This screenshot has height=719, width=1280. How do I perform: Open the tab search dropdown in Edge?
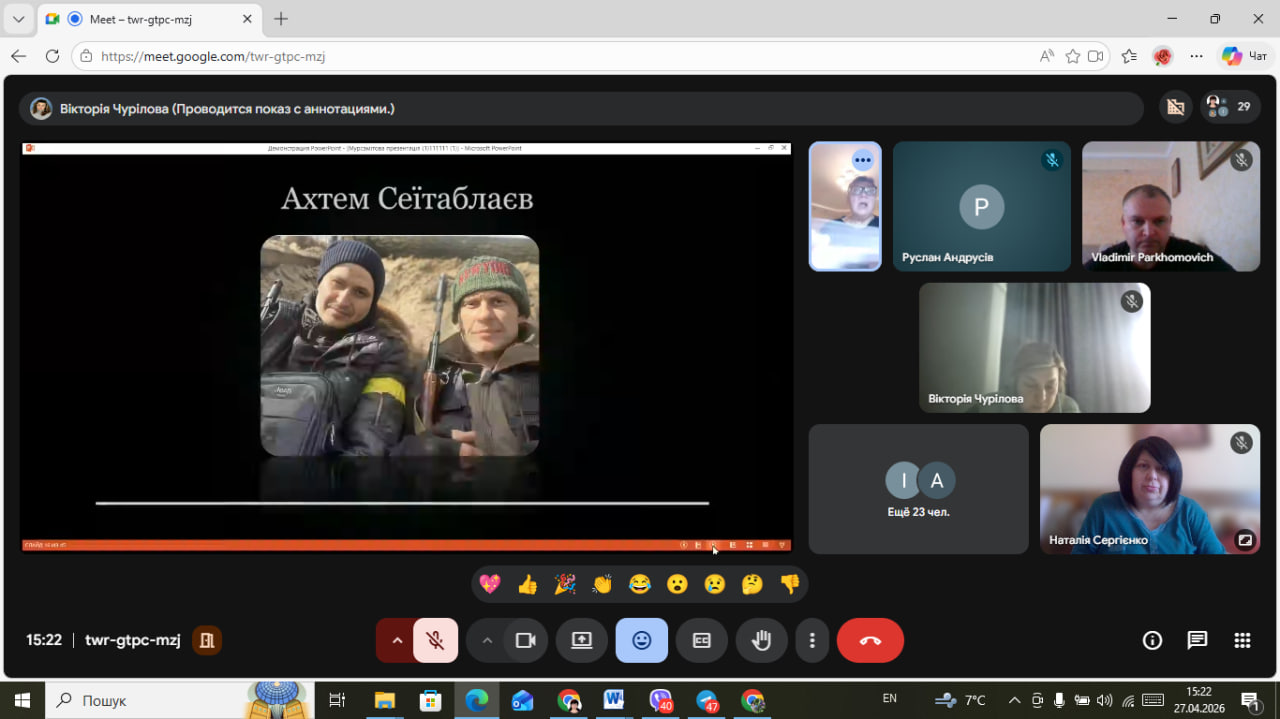(x=18, y=19)
